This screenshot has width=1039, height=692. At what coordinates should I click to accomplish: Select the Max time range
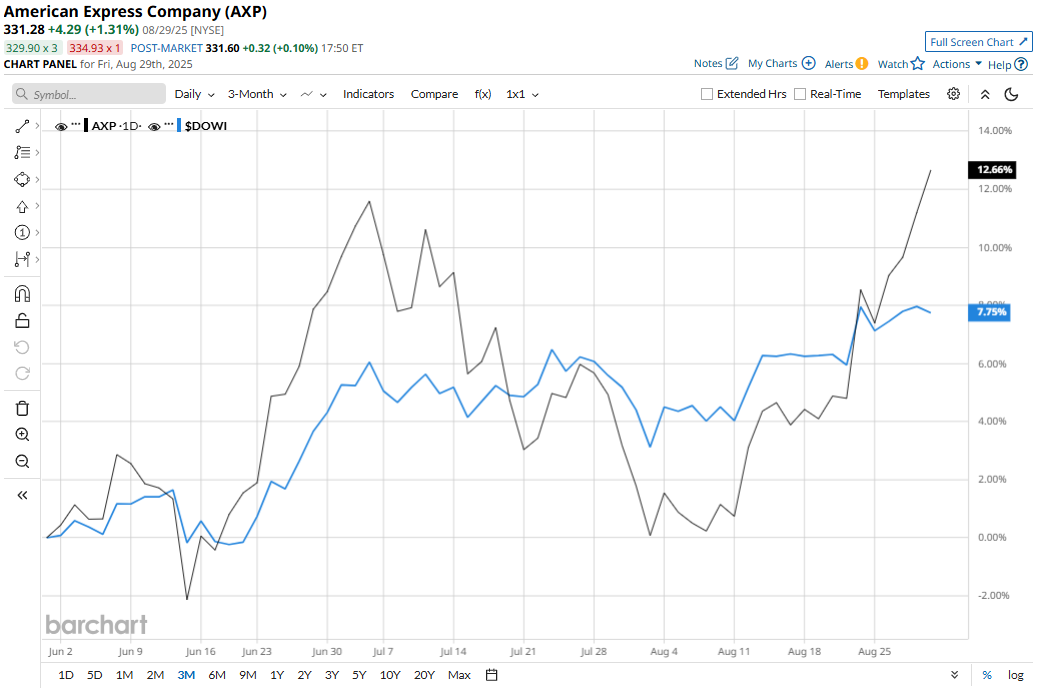tap(459, 675)
